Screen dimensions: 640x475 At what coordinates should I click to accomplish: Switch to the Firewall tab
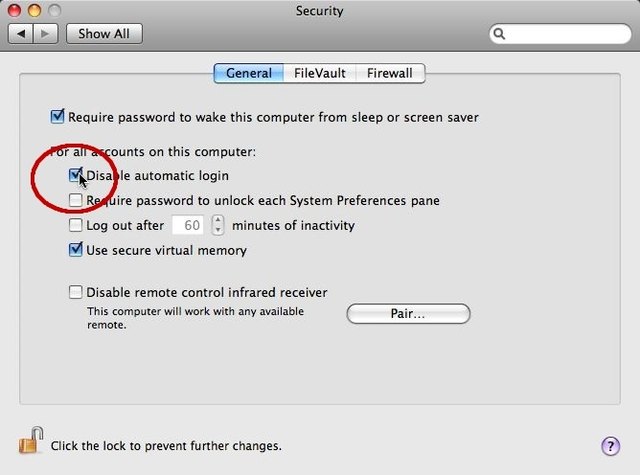pyautogui.click(x=390, y=73)
